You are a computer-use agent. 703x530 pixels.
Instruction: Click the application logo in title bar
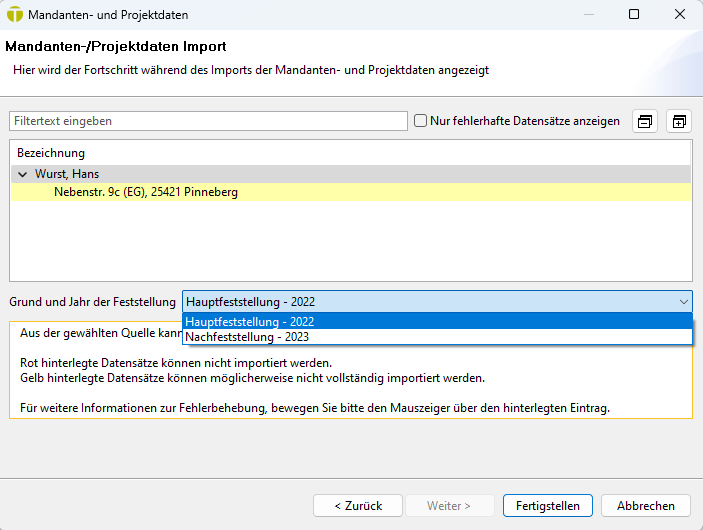click(x=15, y=15)
